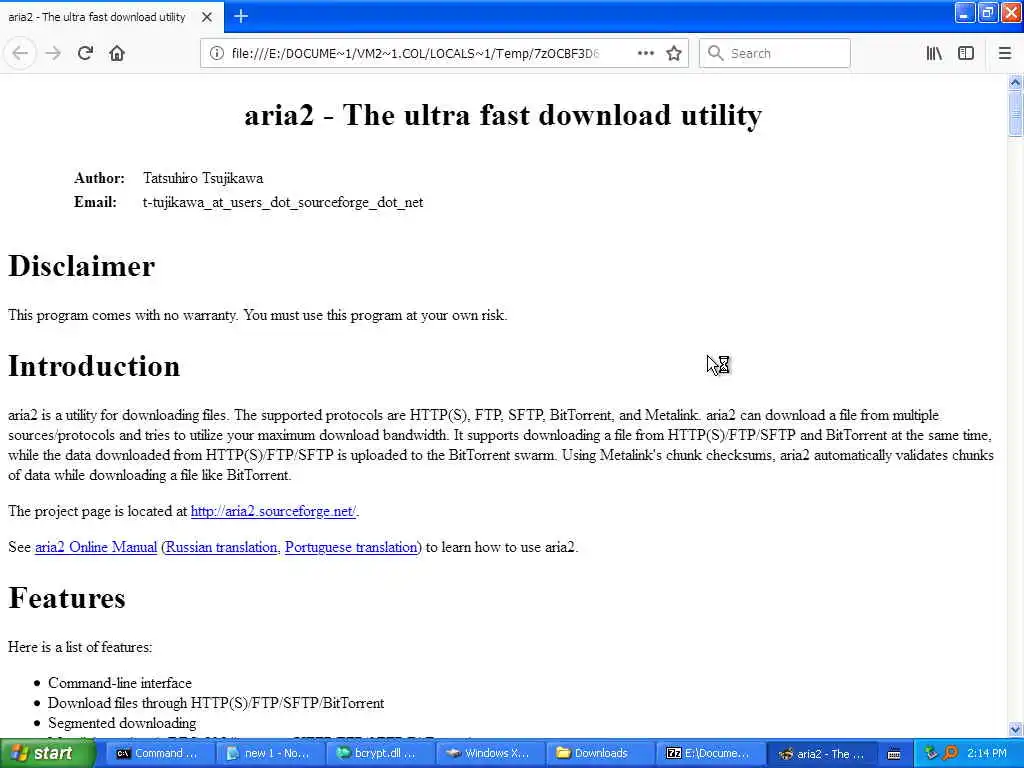Open the Library bookshelf icon
The width and height of the screenshot is (1024, 768).
pyautogui.click(x=934, y=54)
